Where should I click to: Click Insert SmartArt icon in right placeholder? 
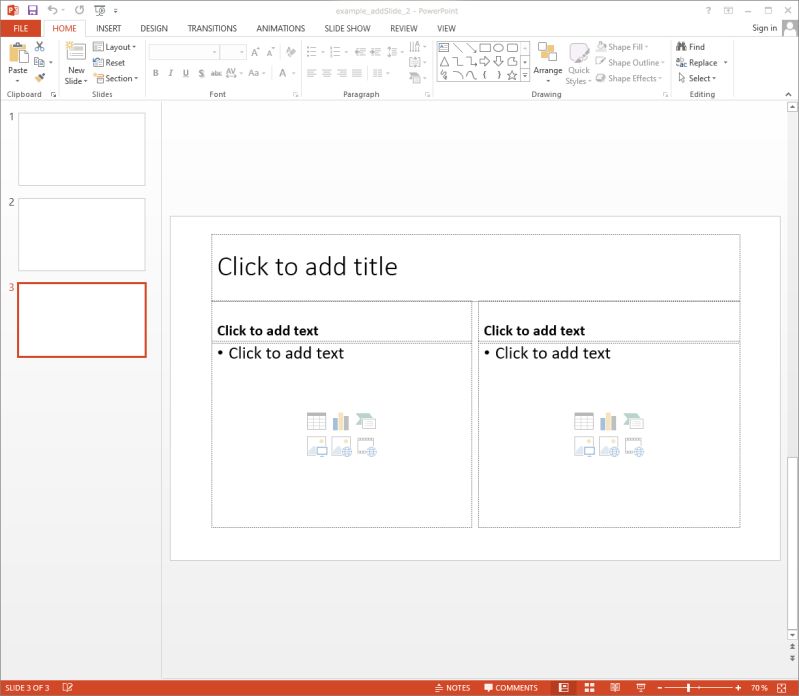pos(633,421)
